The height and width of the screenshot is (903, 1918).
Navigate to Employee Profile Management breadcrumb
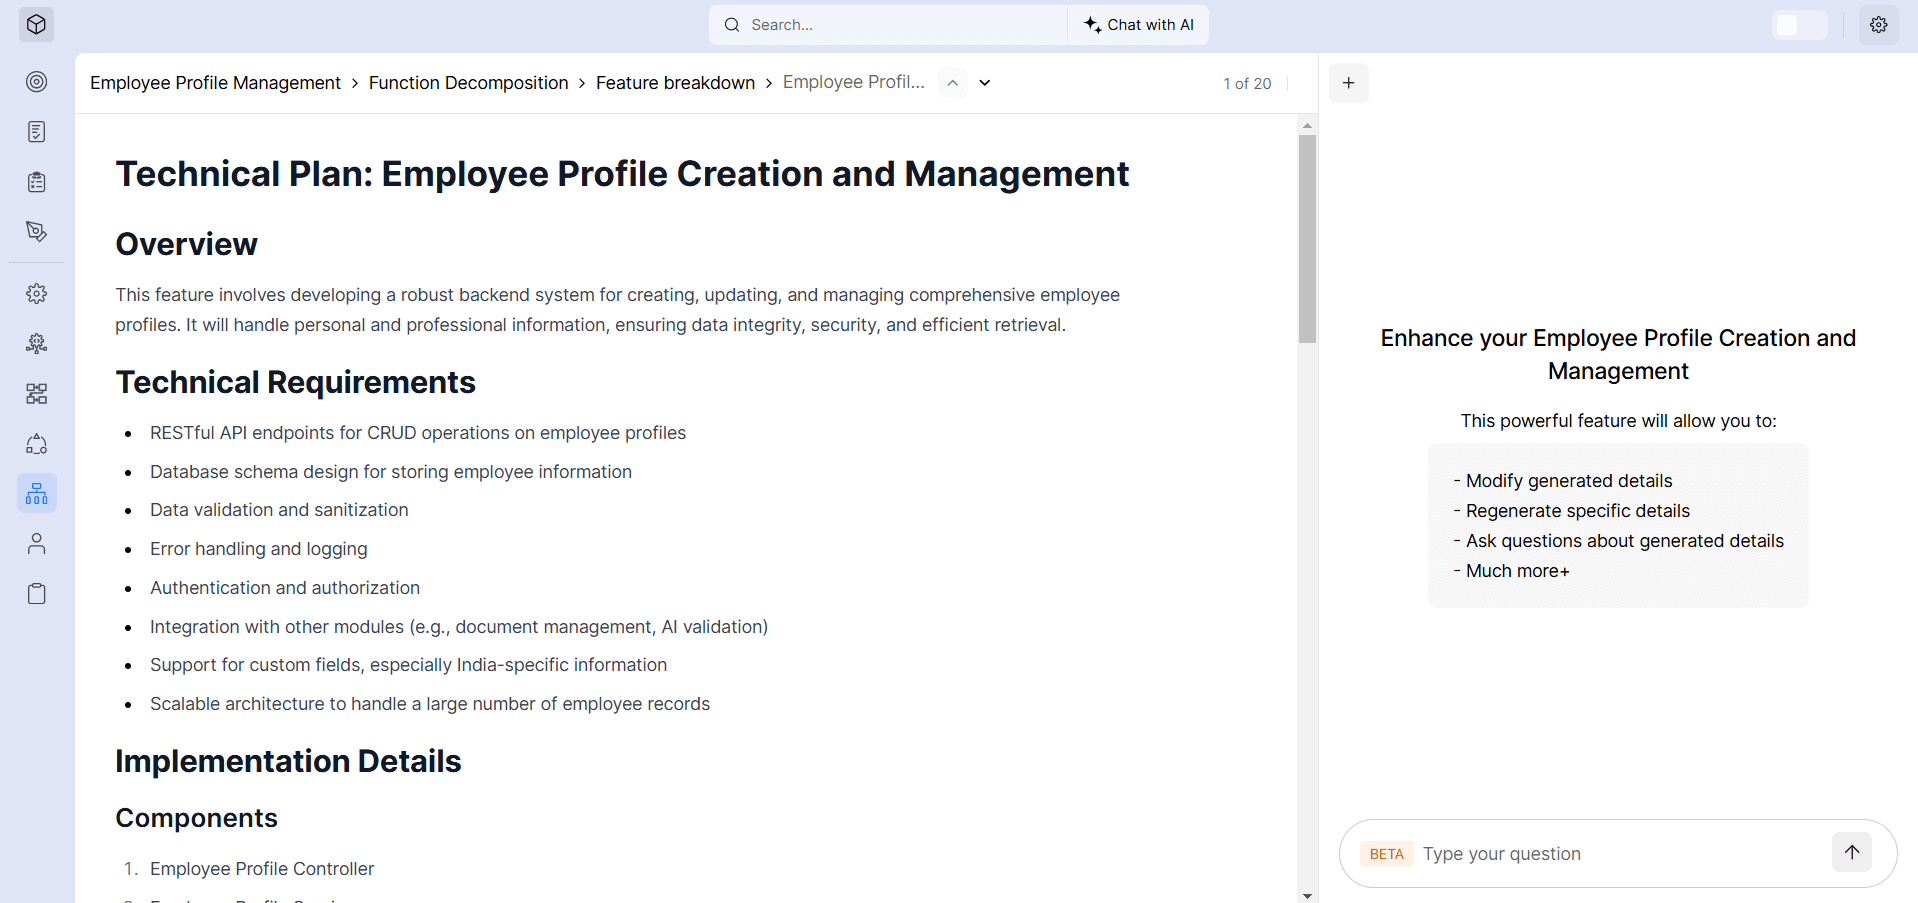(x=215, y=83)
